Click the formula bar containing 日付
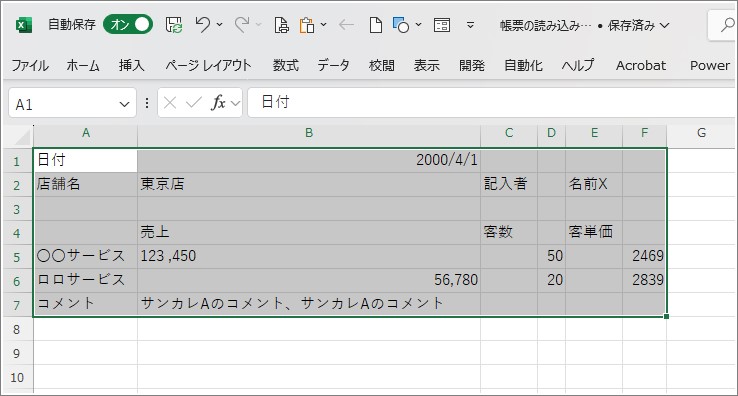738x396 pixels. [492, 102]
